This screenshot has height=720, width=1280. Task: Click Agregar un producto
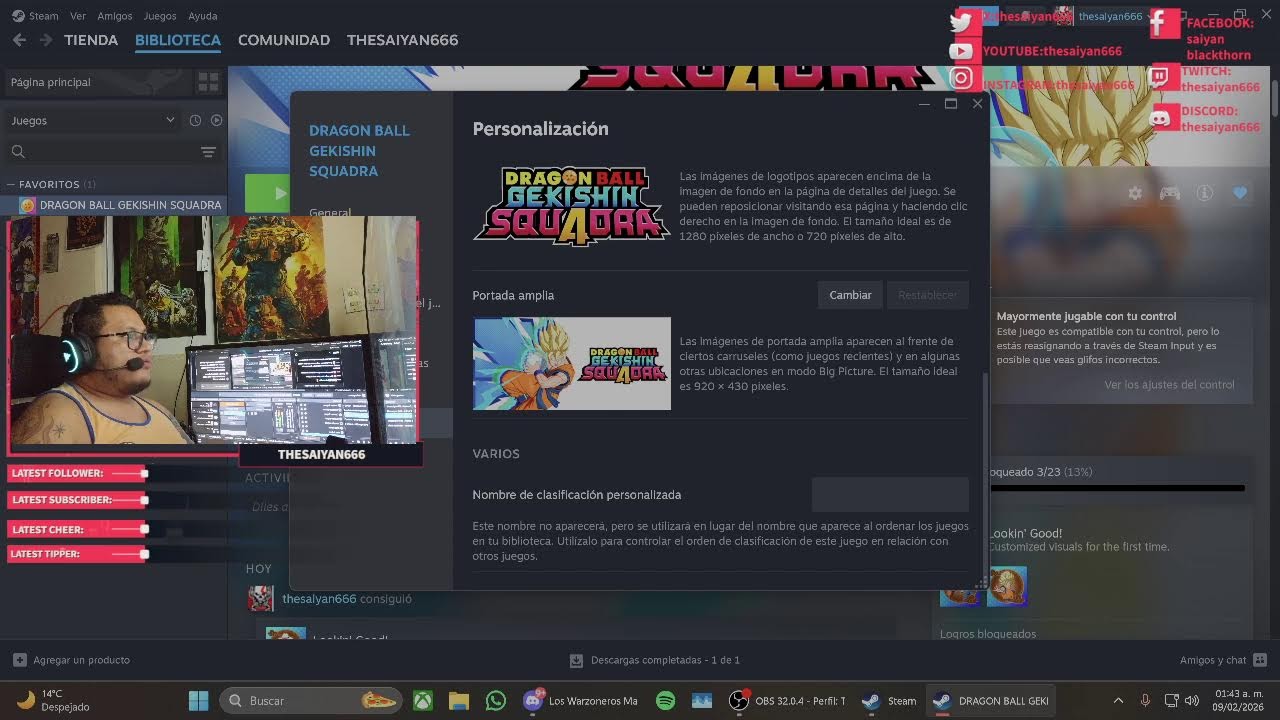(71, 660)
